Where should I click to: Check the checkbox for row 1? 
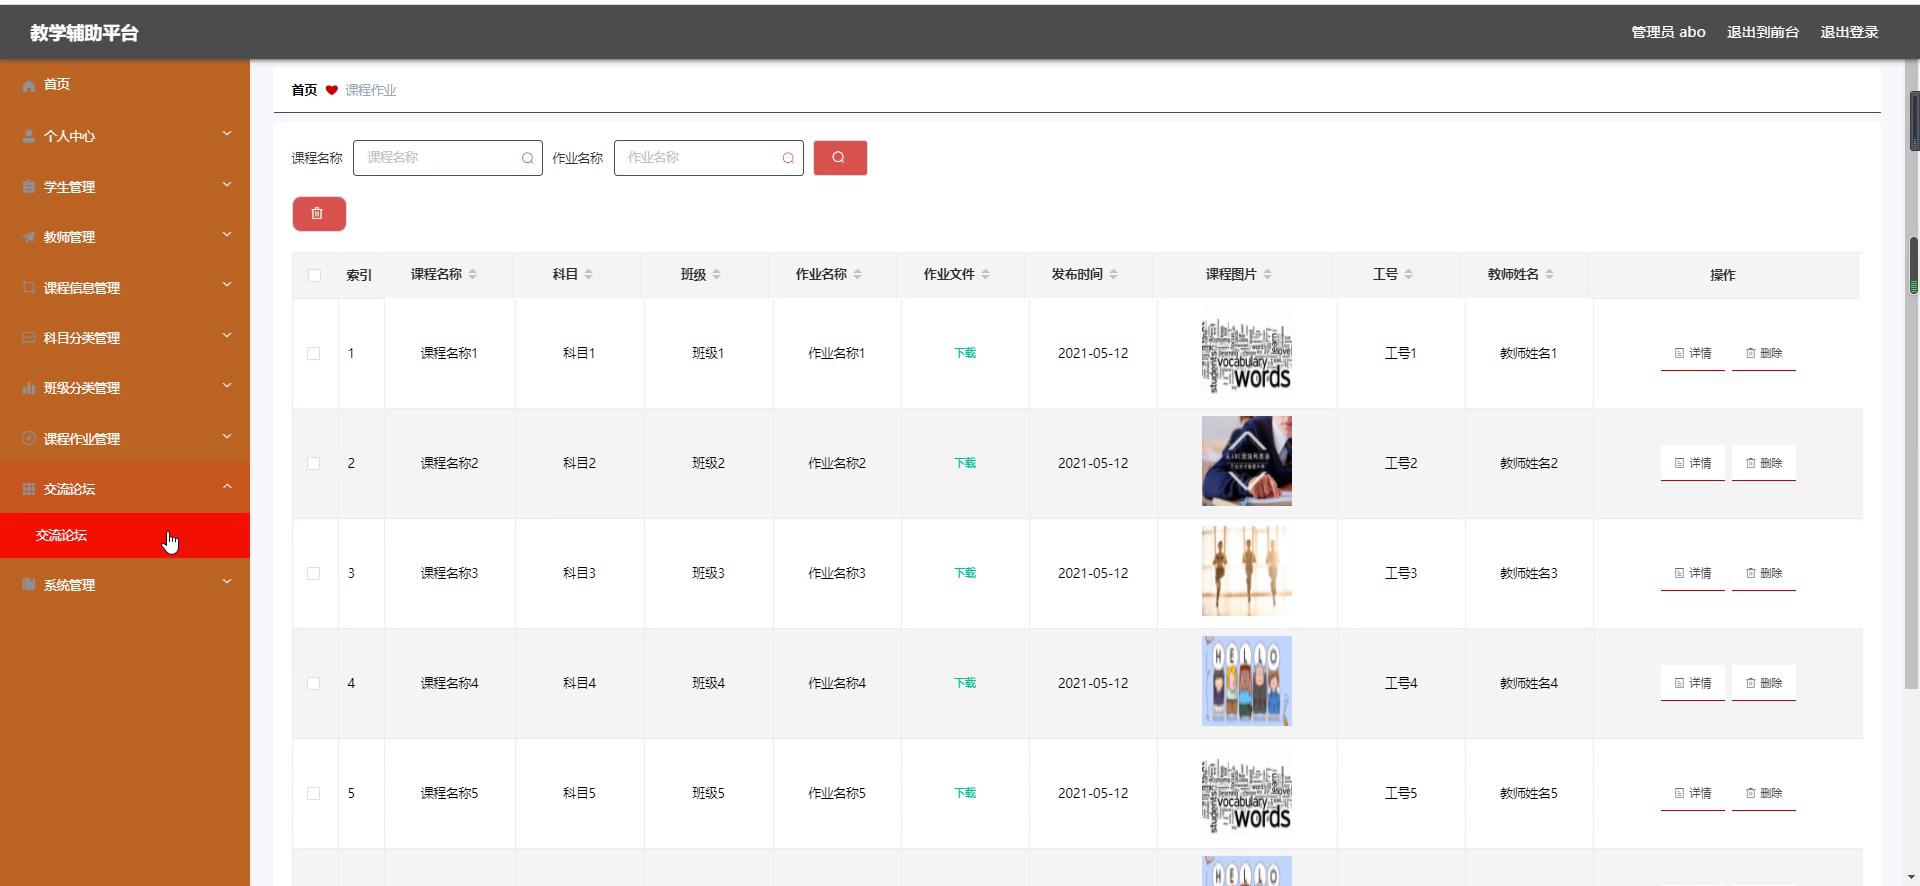(x=313, y=353)
